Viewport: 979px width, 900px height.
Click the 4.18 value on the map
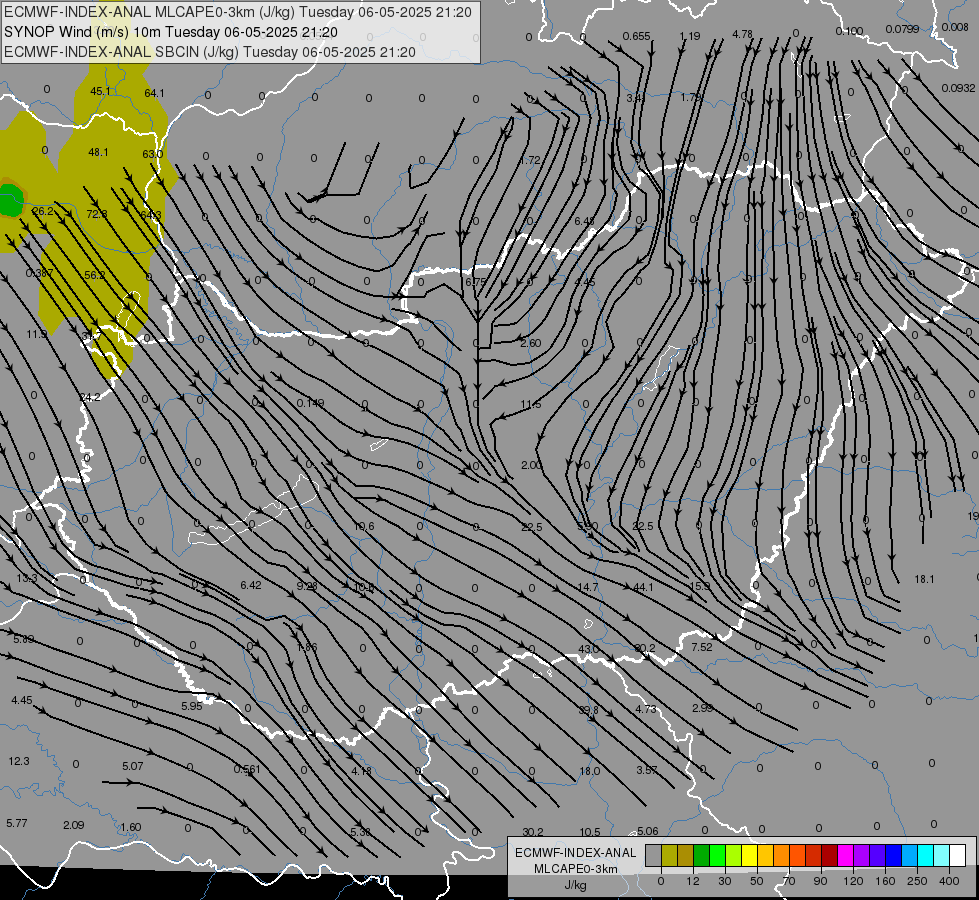(362, 771)
